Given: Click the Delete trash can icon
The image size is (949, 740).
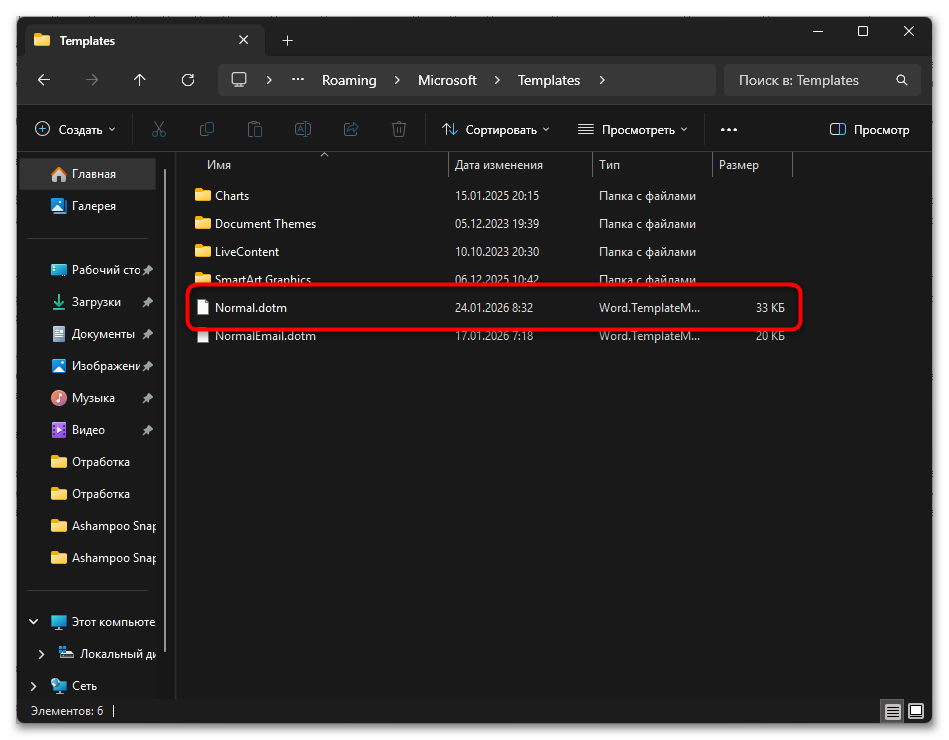Looking at the screenshot, I should point(399,129).
